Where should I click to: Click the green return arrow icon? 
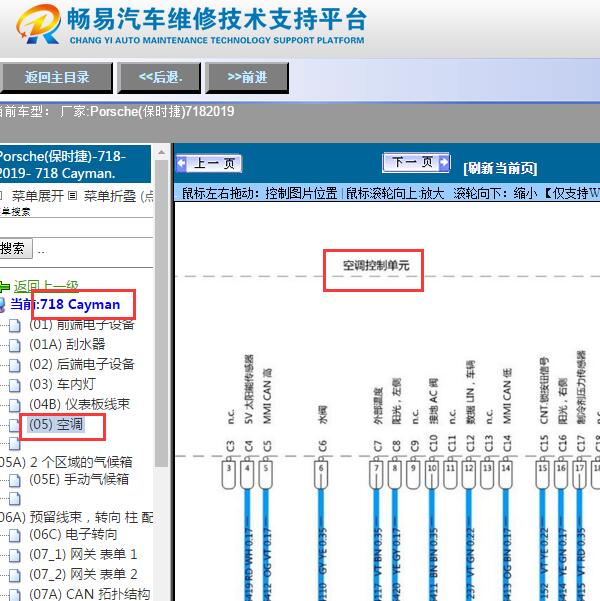pyautogui.click(x=5, y=286)
